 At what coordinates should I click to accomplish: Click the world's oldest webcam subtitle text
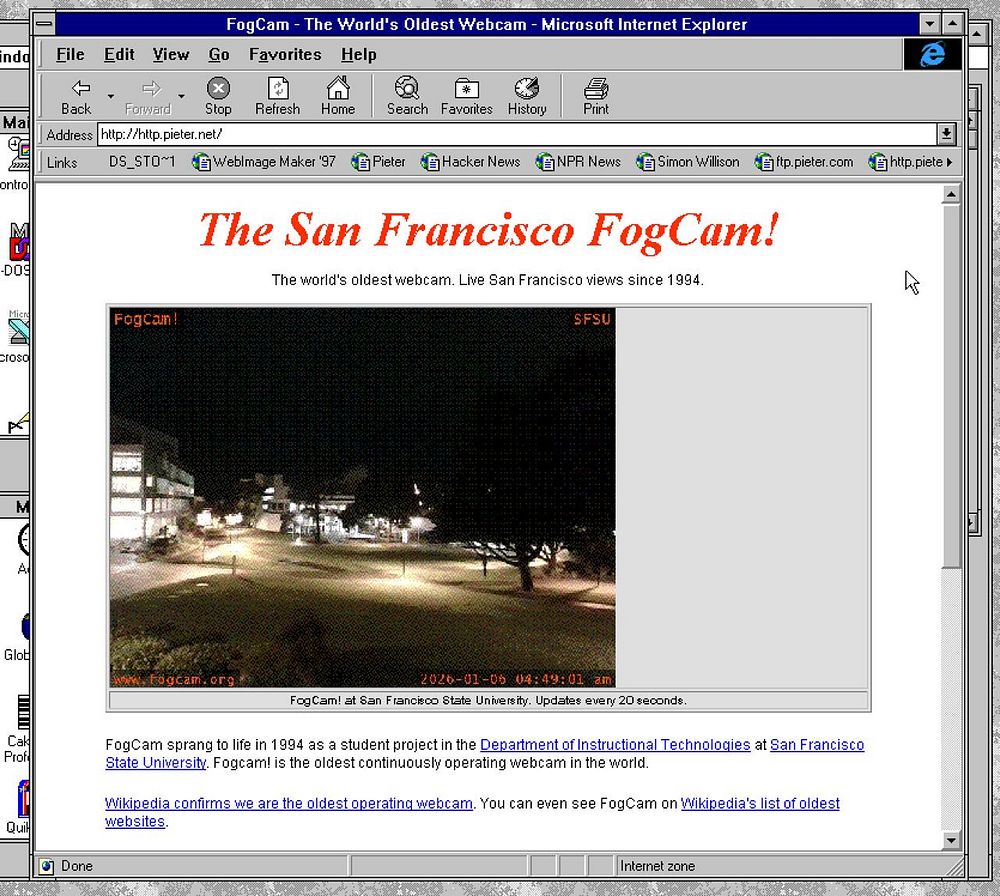point(488,280)
